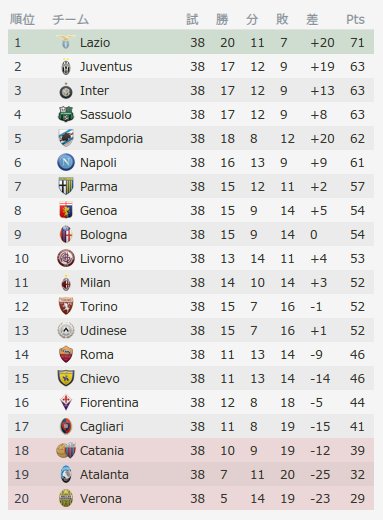
Task: Open the Milan team name link
Action: click(x=95, y=283)
